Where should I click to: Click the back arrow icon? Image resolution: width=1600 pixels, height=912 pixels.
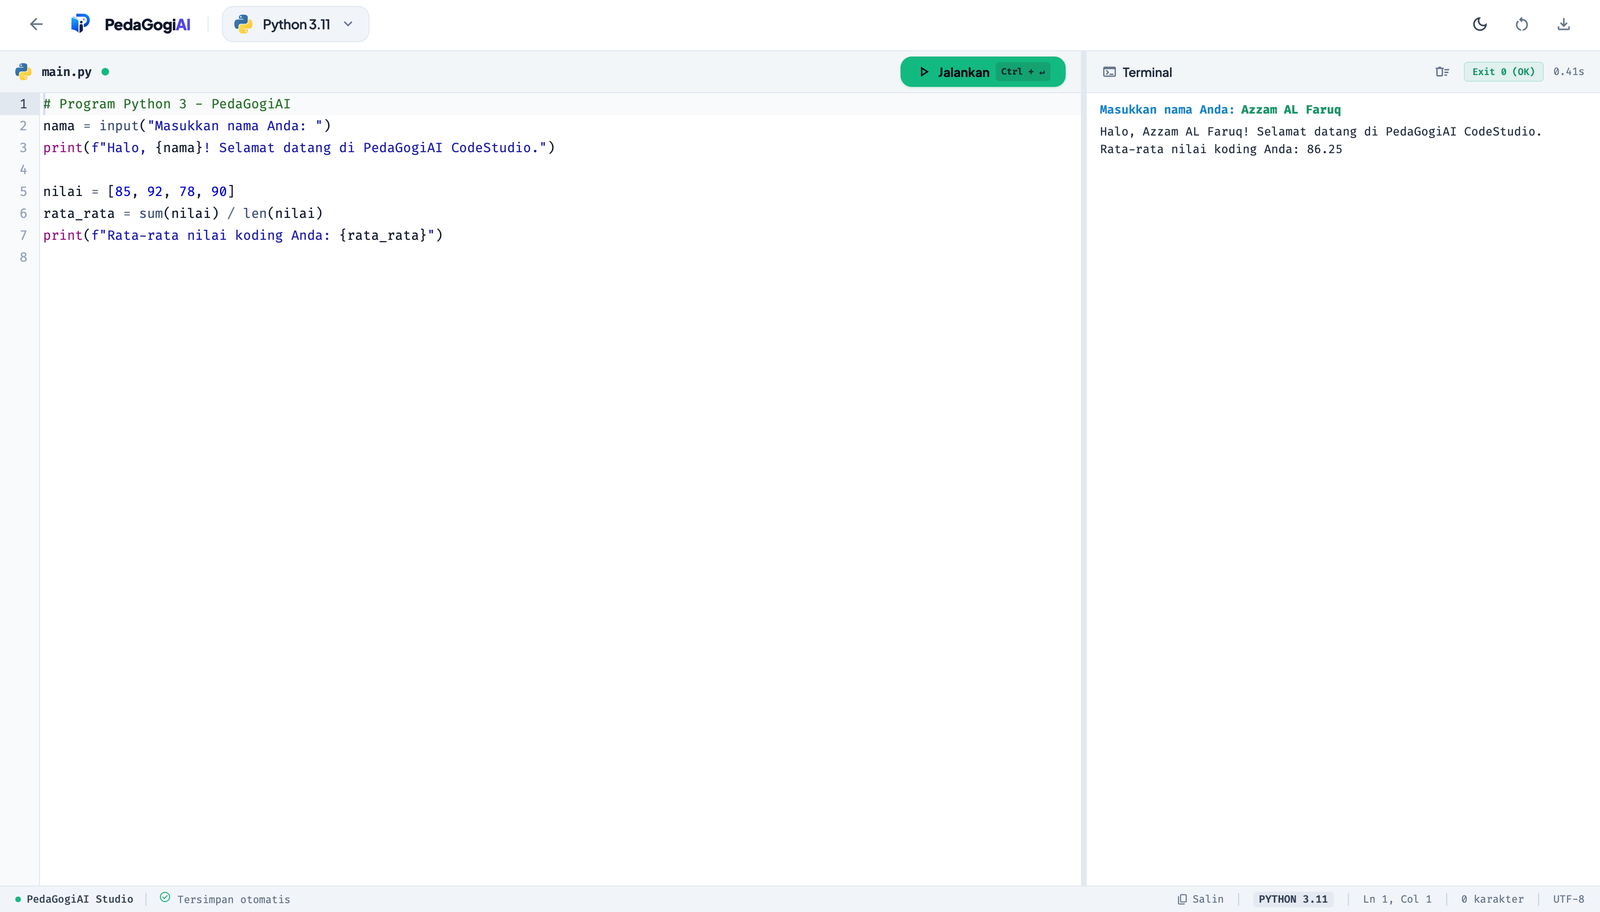pyautogui.click(x=37, y=24)
